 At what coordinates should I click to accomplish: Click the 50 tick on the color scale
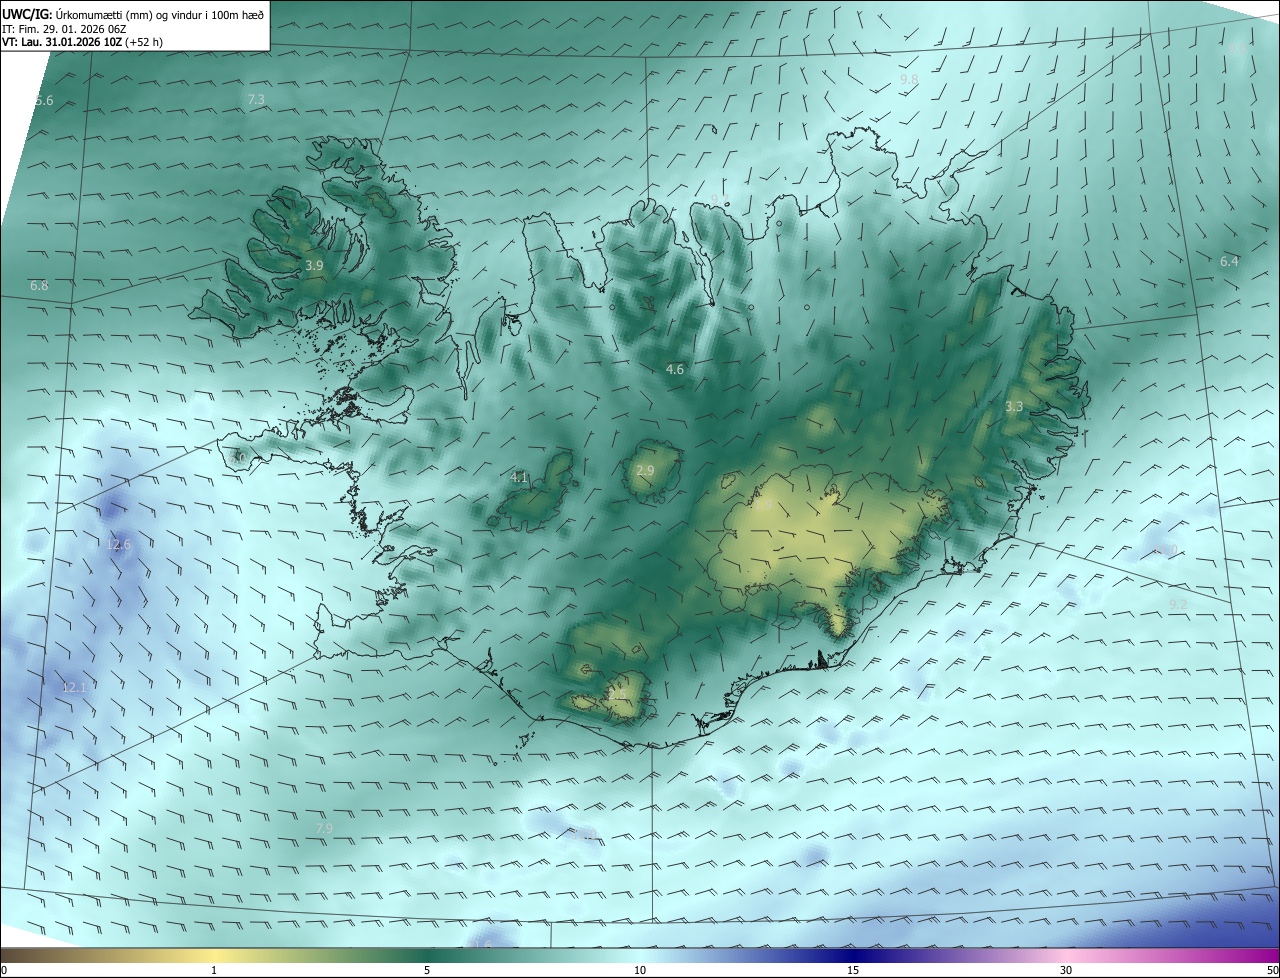click(1272, 970)
